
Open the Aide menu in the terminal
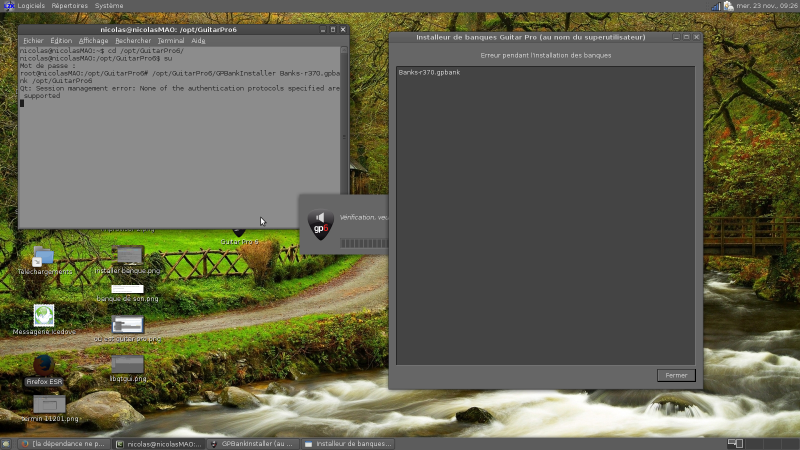(x=198, y=41)
